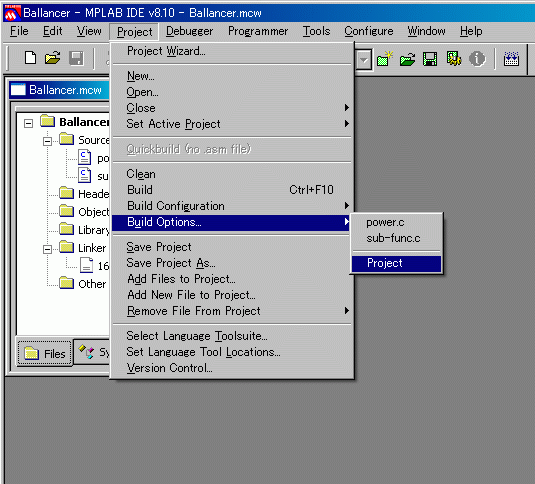This screenshot has height=484, width=535.
Task: Click the gray info circle toolbar icon
Action: [477, 59]
